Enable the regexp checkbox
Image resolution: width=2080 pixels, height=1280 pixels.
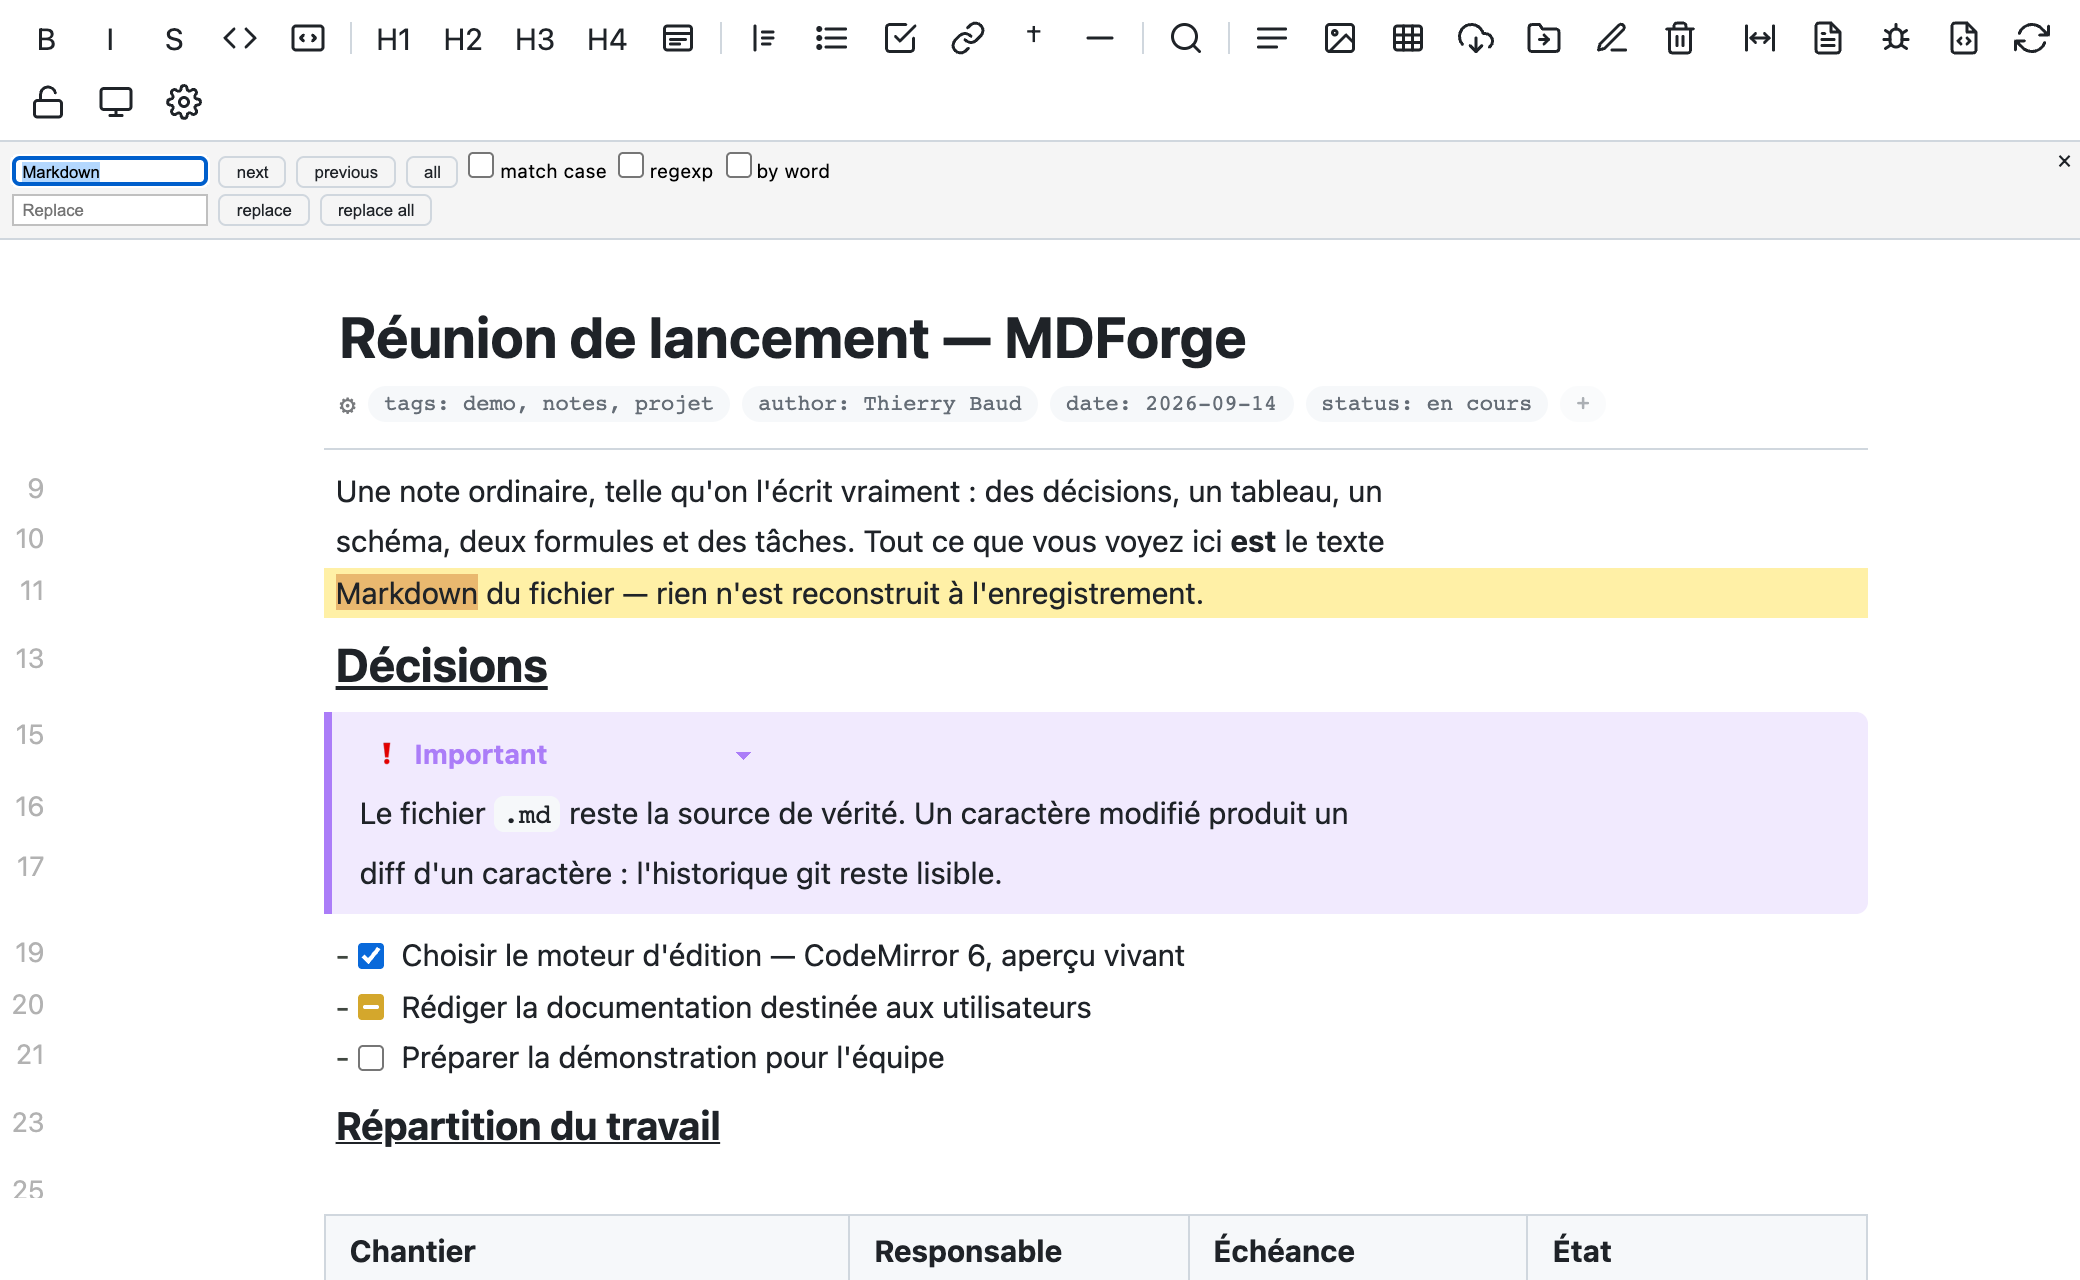tap(631, 166)
